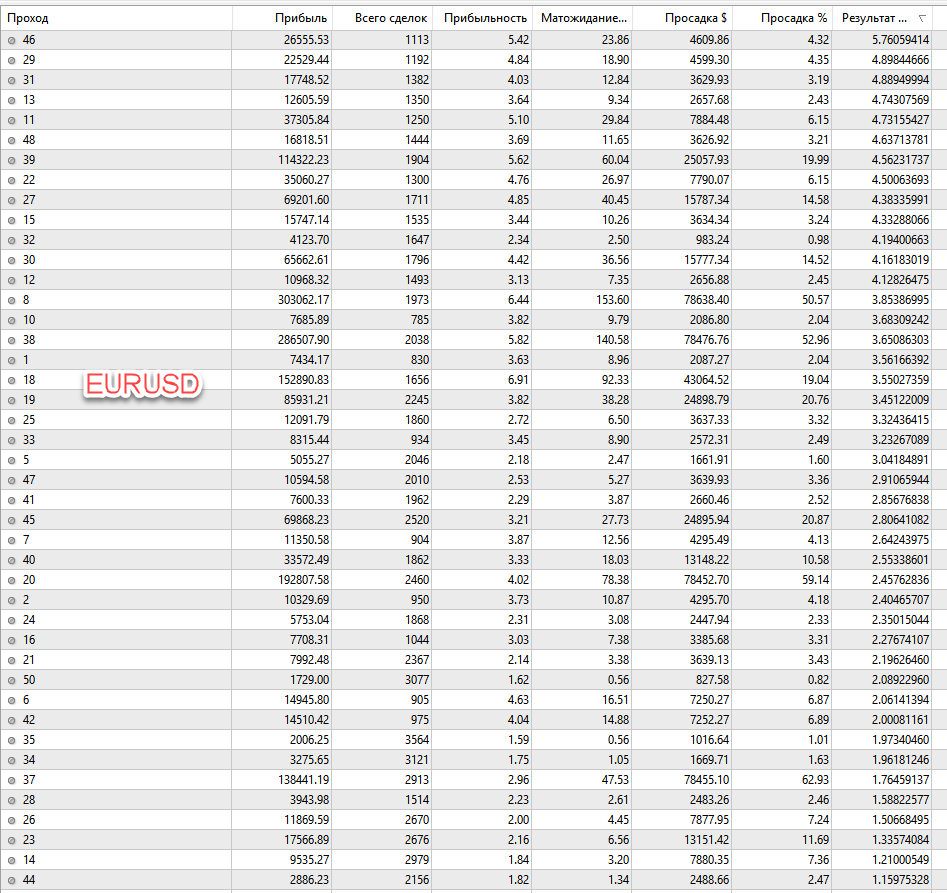Select pass number 41
The width and height of the screenshot is (947, 893).
(28, 500)
